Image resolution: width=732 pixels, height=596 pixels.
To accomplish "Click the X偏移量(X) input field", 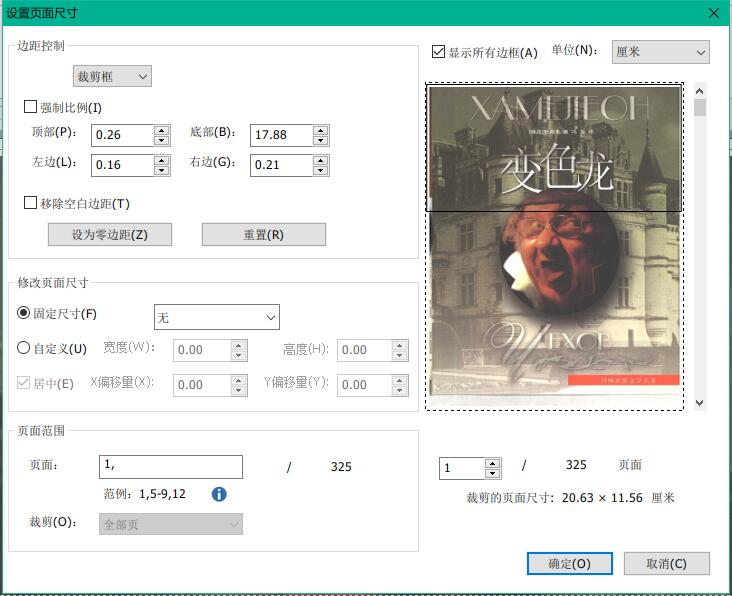I will (x=202, y=386).
